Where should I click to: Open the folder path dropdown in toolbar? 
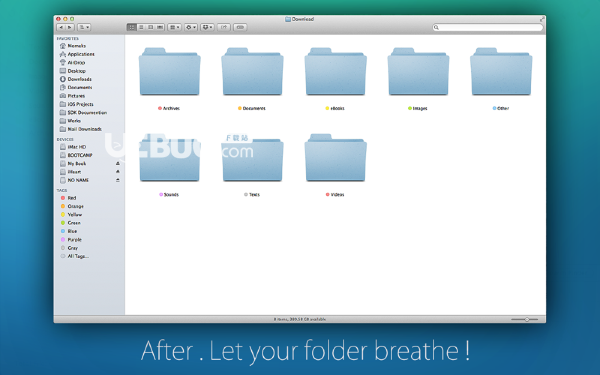pos(84,28)
